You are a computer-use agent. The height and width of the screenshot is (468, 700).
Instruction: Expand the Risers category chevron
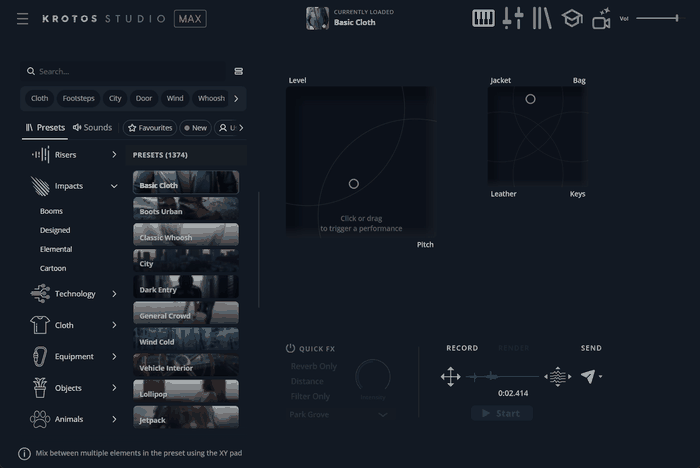114,155
